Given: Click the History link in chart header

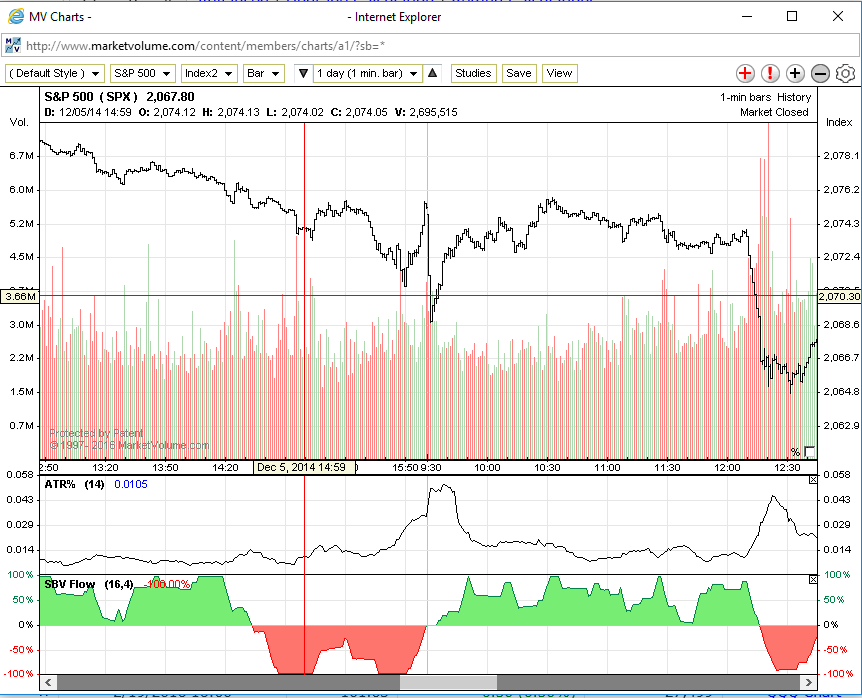Looking at the screenshot, I should (x=795, y=97).
